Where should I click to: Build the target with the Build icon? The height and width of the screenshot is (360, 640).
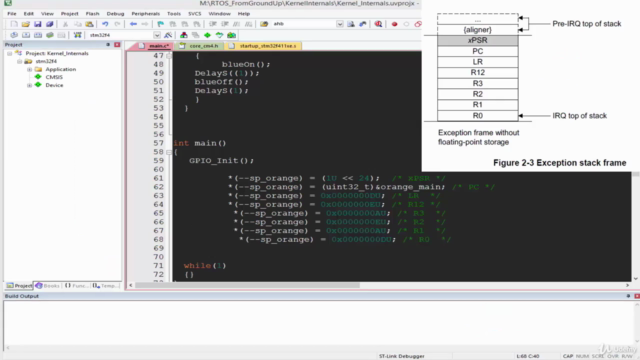[x=26, y=35]
